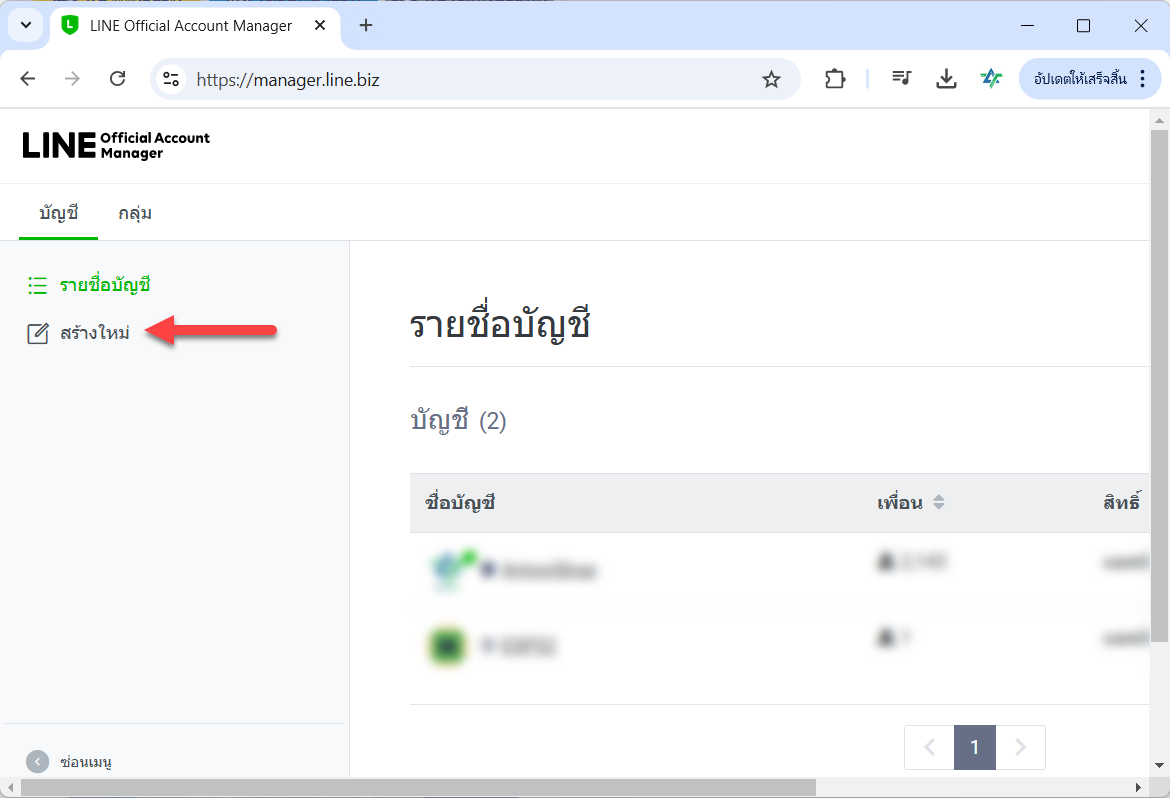The width and height of the screenshot is (1170, 798).
Task: Open the media control playlist icon
Action: click(901, 78)
